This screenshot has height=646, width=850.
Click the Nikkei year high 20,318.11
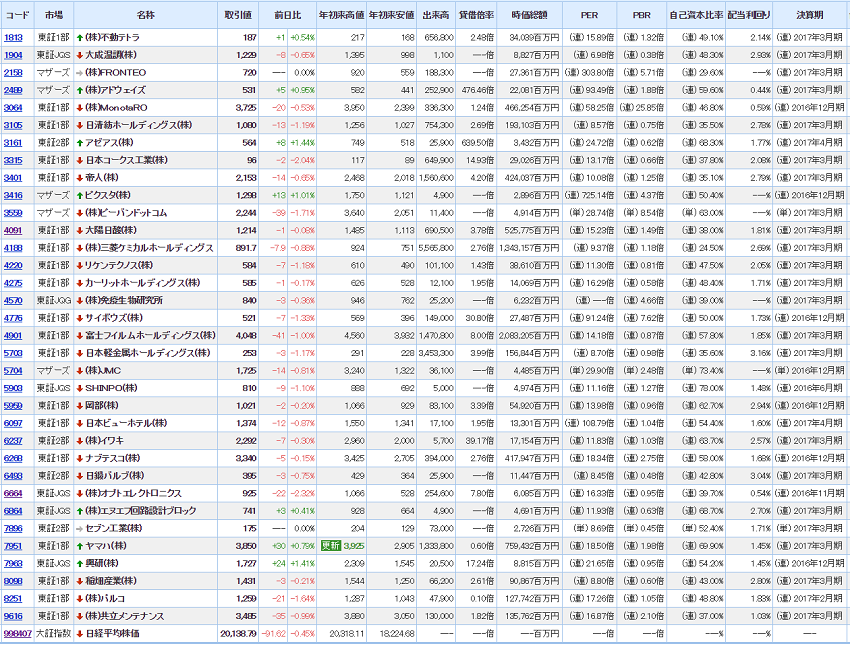(347, 634)
